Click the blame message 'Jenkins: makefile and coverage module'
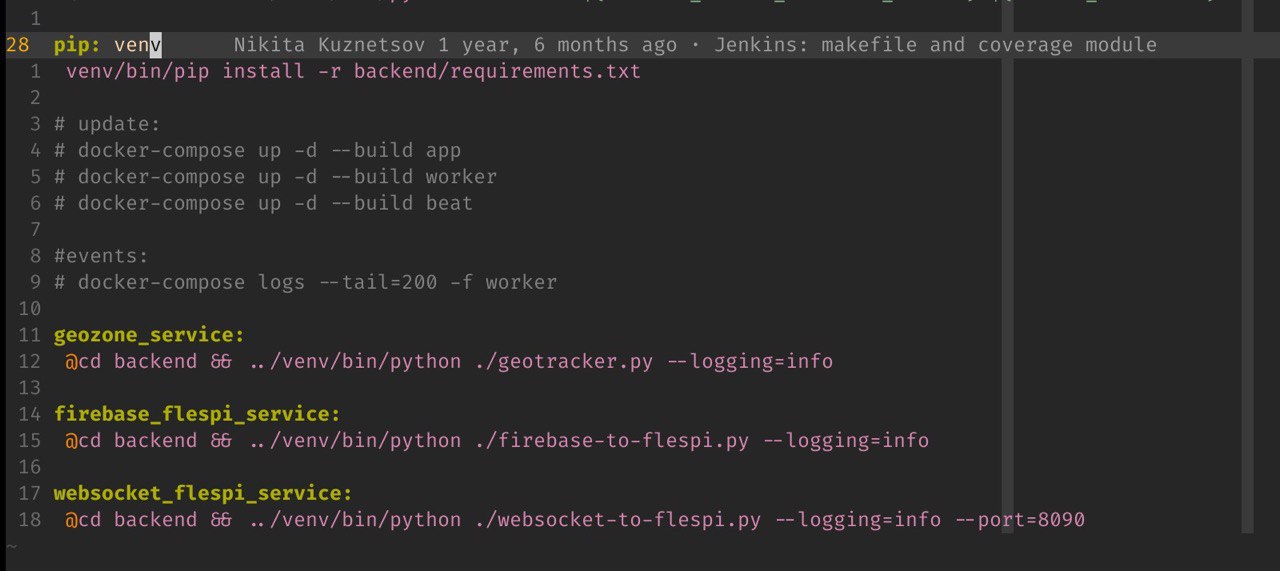The height and width of the screenshot is (571, 1280). click(935, 45)
